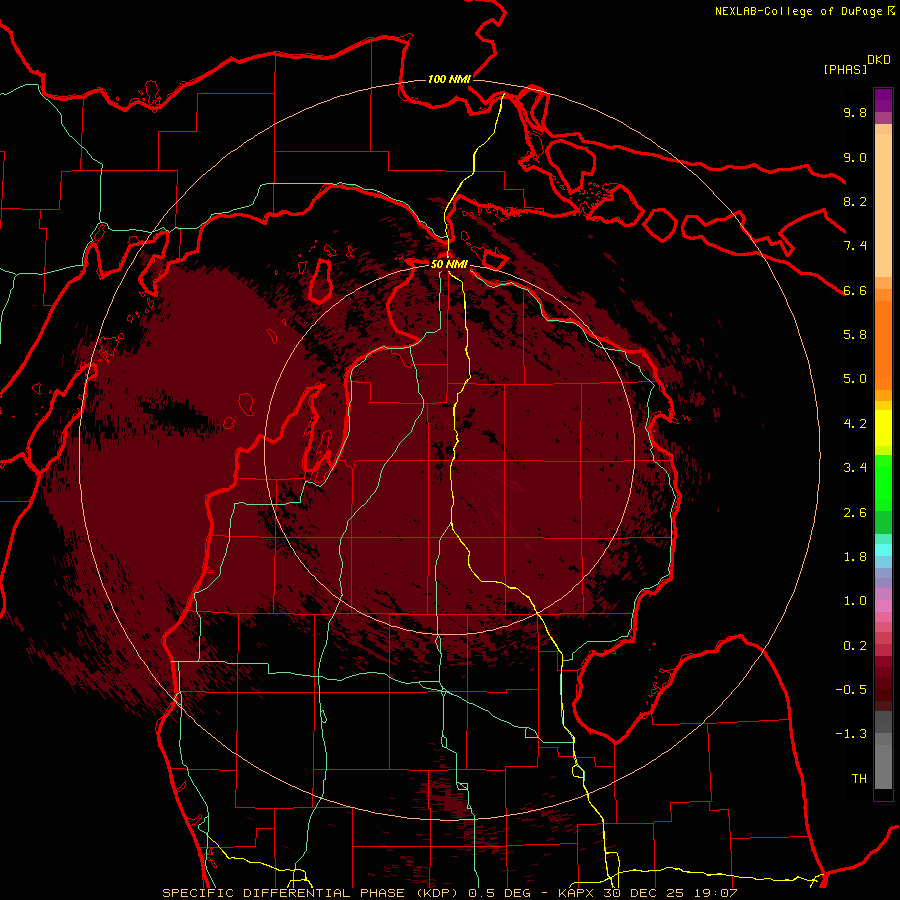Select the 0.2 scale value

coord(855,646)
